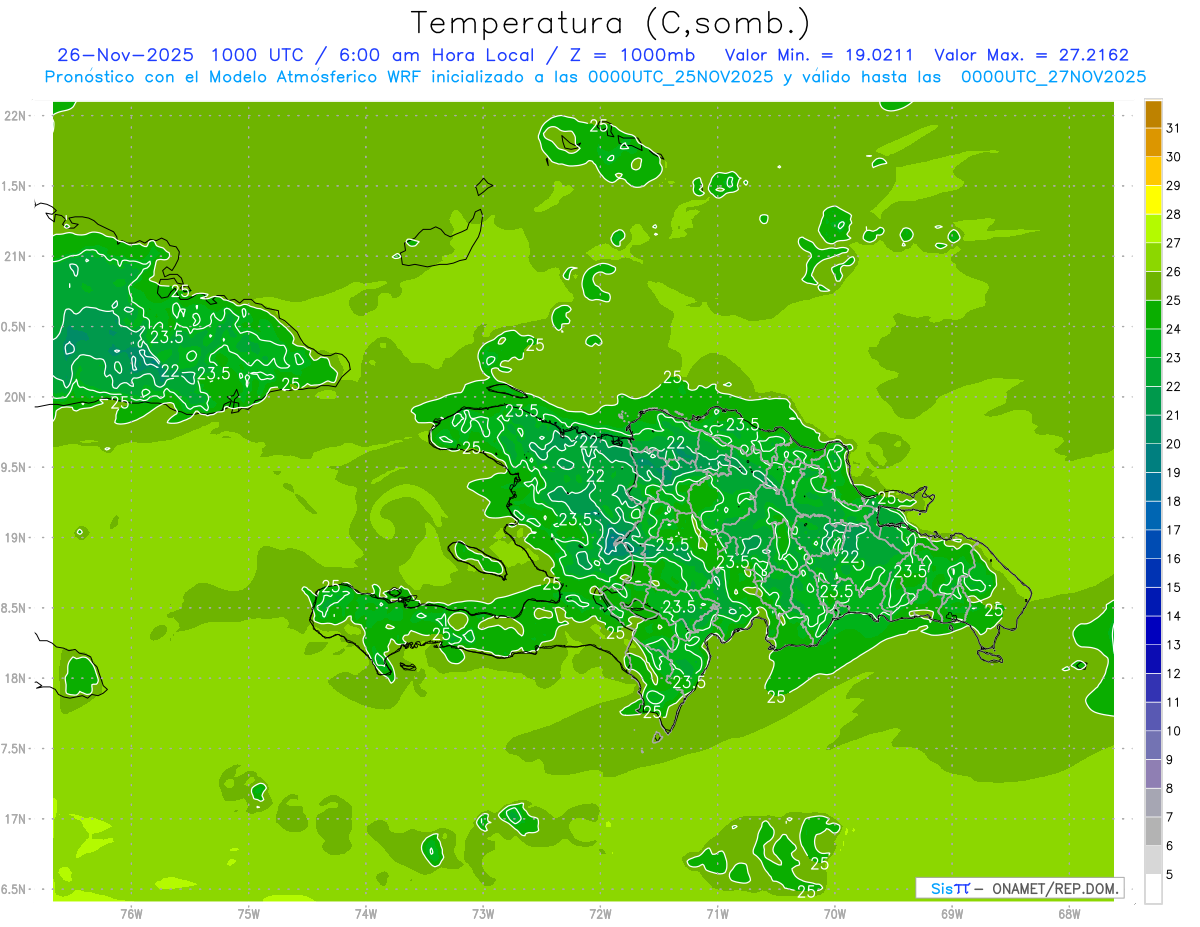
Task: Click the colour scale label "10"
Action: [x=1174, y=731]
